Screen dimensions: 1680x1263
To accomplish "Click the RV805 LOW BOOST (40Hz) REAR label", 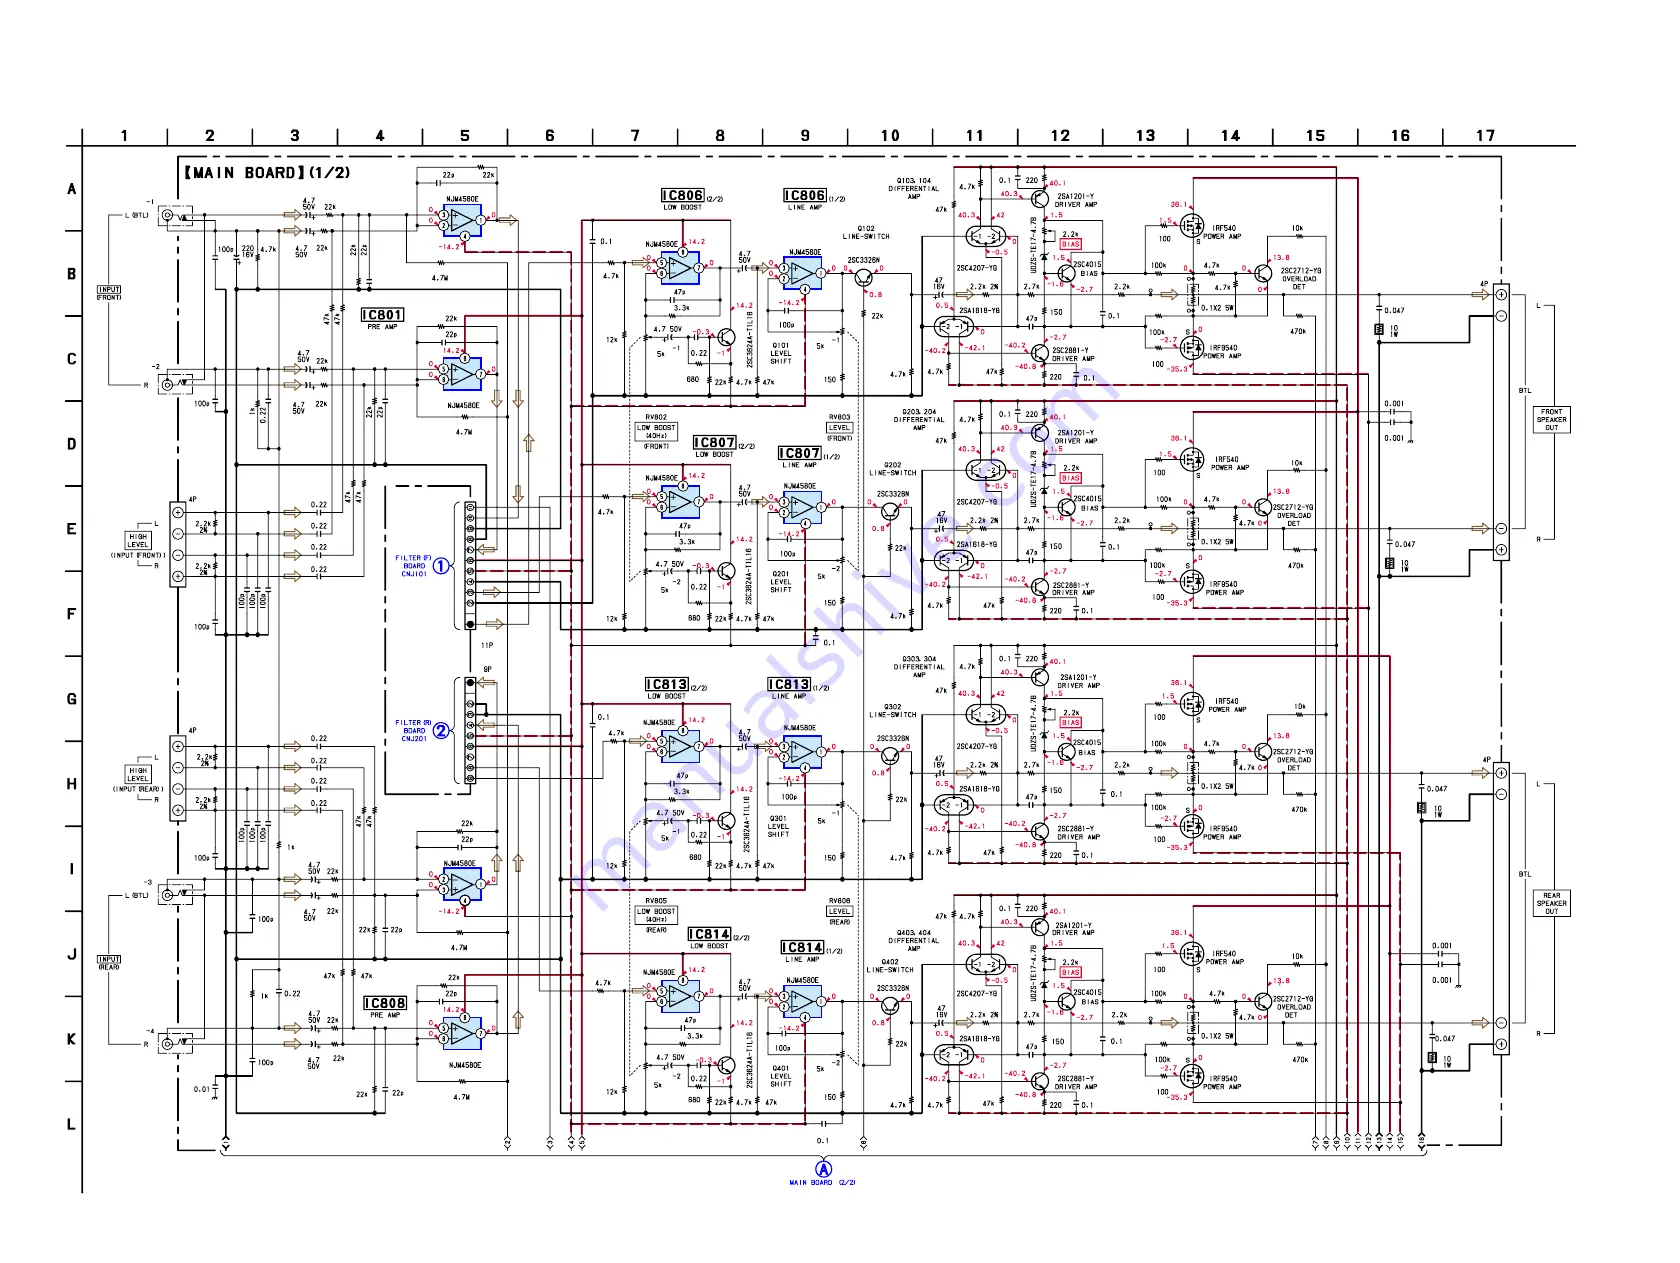I will tap(656, 915).
